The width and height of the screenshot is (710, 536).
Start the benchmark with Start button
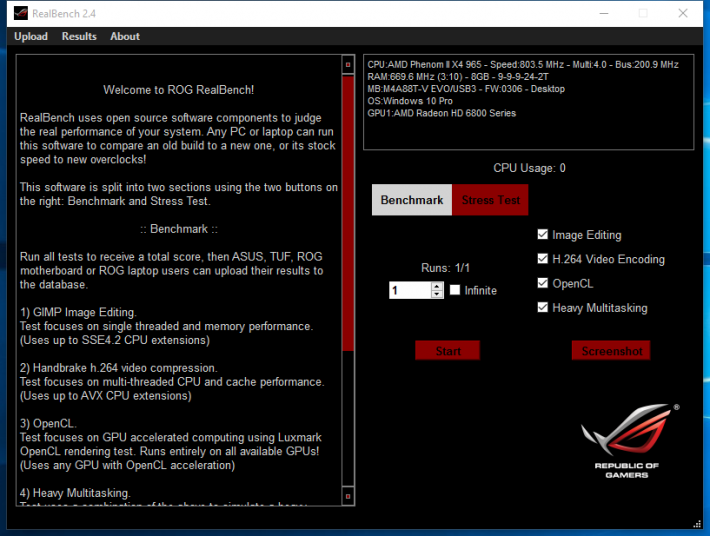447,350
